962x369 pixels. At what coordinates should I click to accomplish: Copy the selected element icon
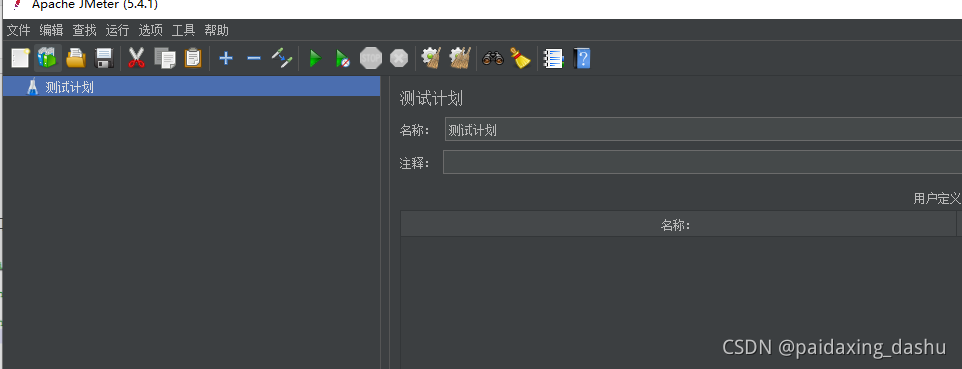tap(164, 59)
